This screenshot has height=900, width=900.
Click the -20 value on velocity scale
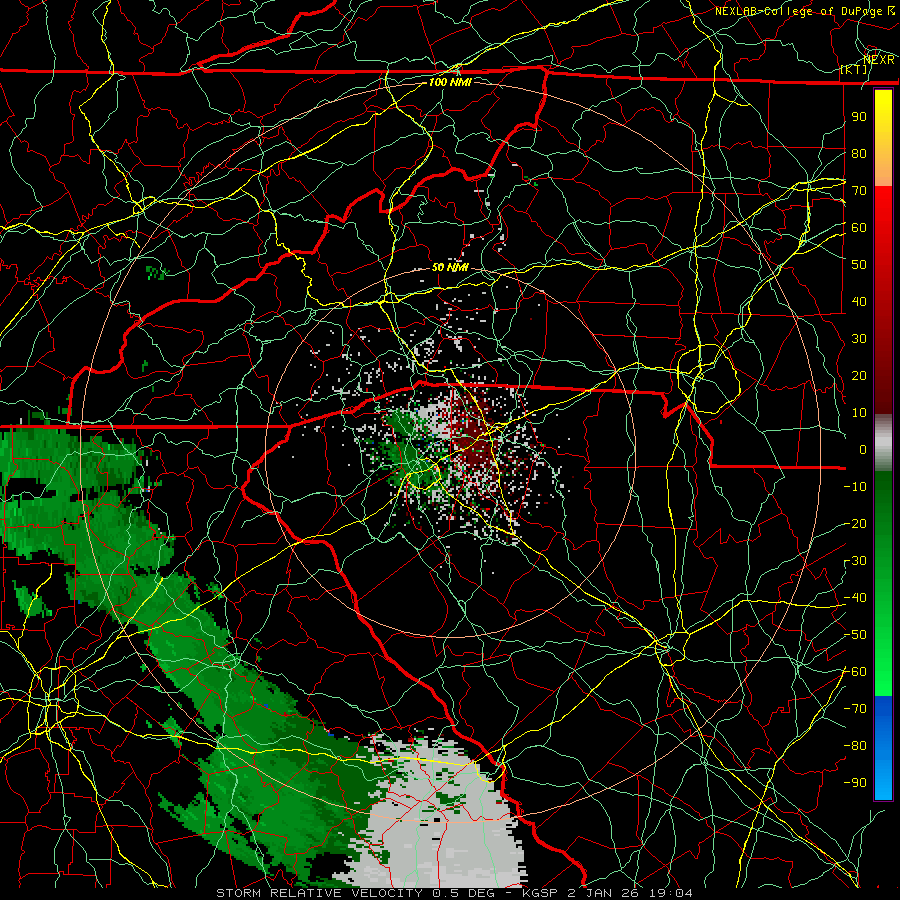[x=855, y=523]
